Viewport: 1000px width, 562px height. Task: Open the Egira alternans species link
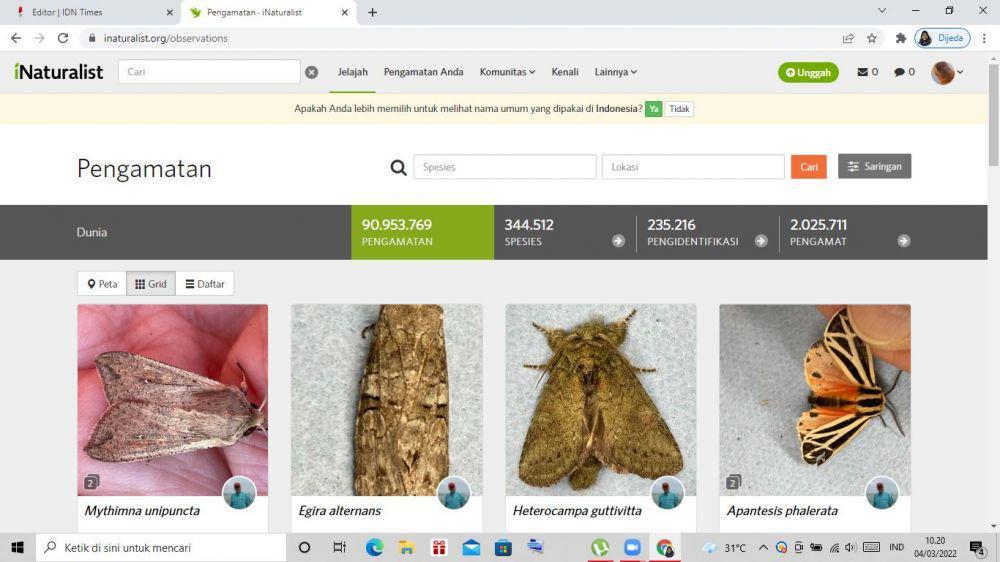339,510
